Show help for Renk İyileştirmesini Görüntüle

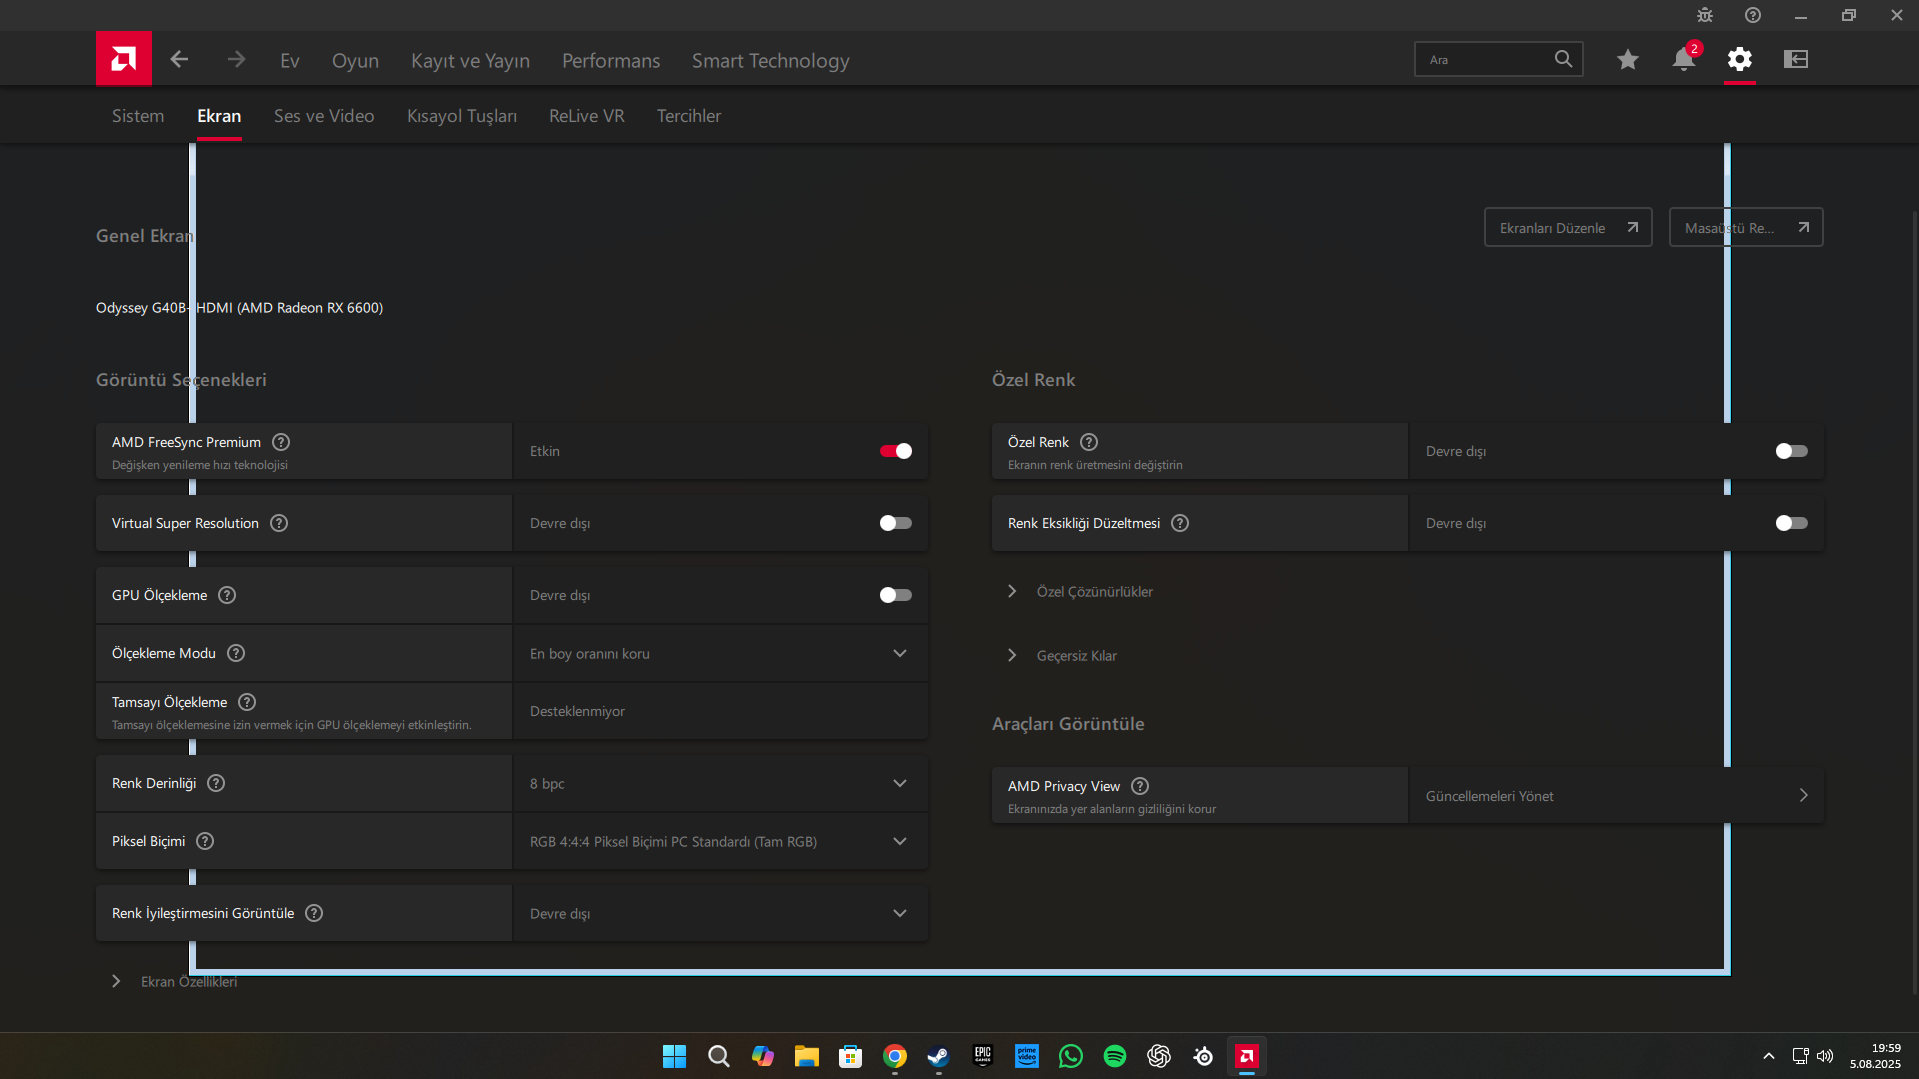coord(314,913)
